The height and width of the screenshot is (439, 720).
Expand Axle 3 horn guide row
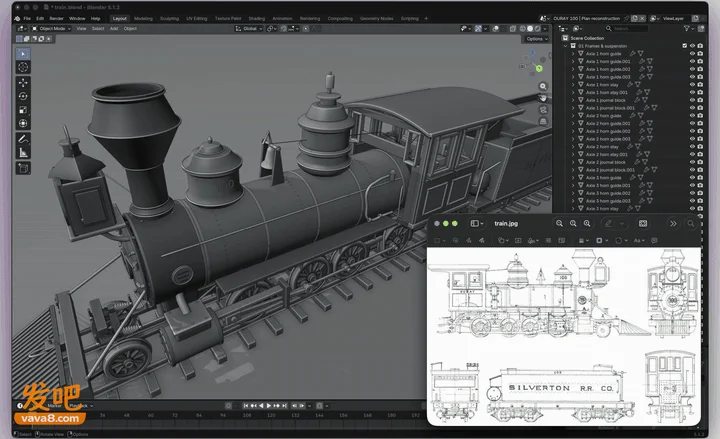point(573,178)
